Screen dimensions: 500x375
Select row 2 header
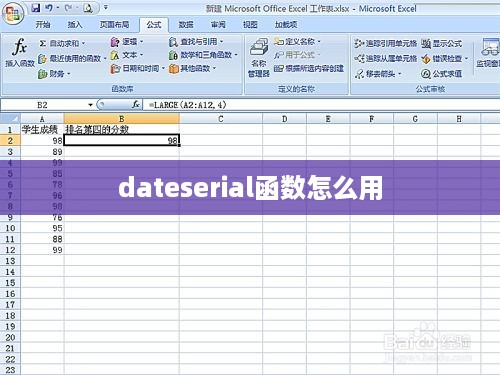click(x=10, y=141)
